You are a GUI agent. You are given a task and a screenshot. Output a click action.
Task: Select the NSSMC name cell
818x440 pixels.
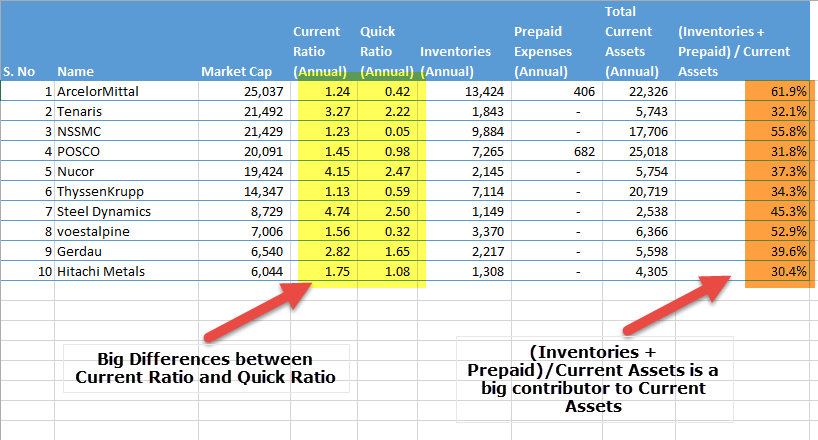point(126,131)
